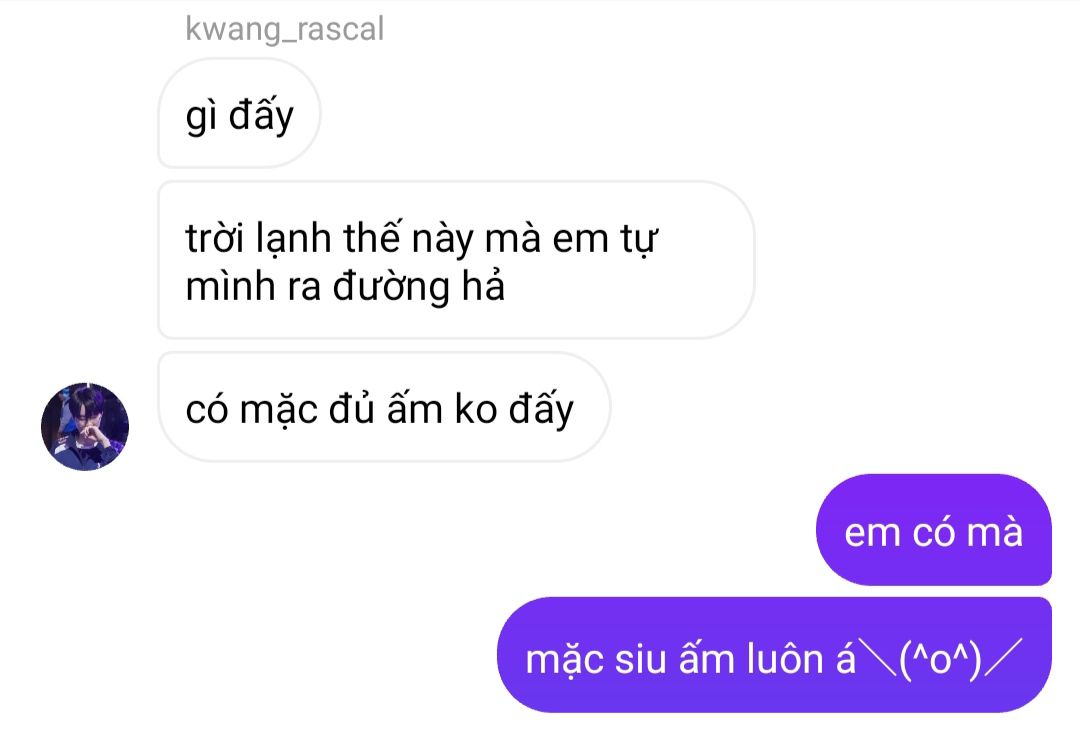Click the word 'hả' ending second message
Viewport: 1080px width, 731px height.
tap(484, 285)
